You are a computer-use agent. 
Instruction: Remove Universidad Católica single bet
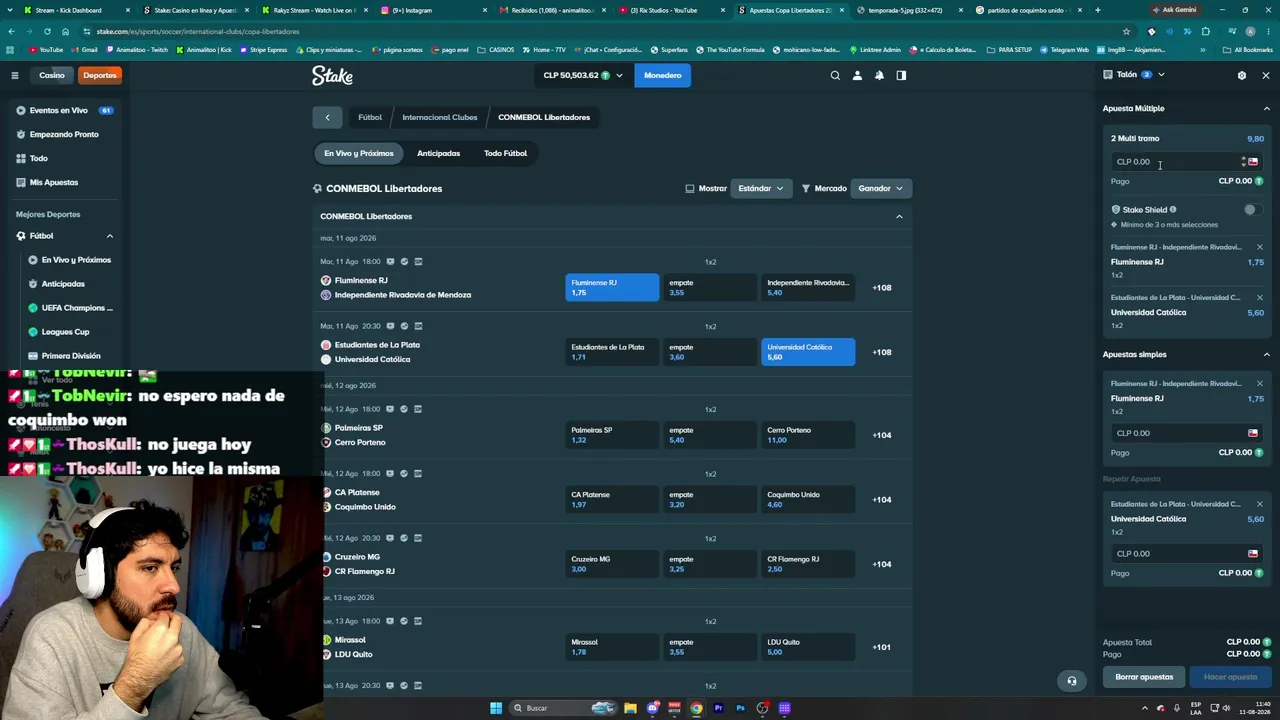[1260, 504]
